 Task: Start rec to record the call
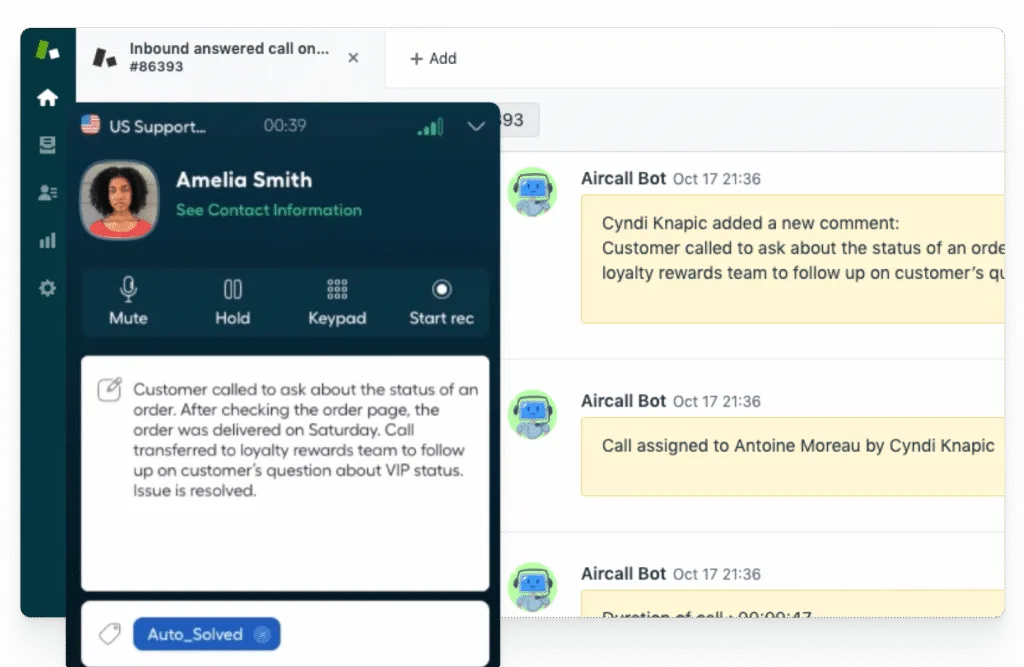click(x=441, y=302)
